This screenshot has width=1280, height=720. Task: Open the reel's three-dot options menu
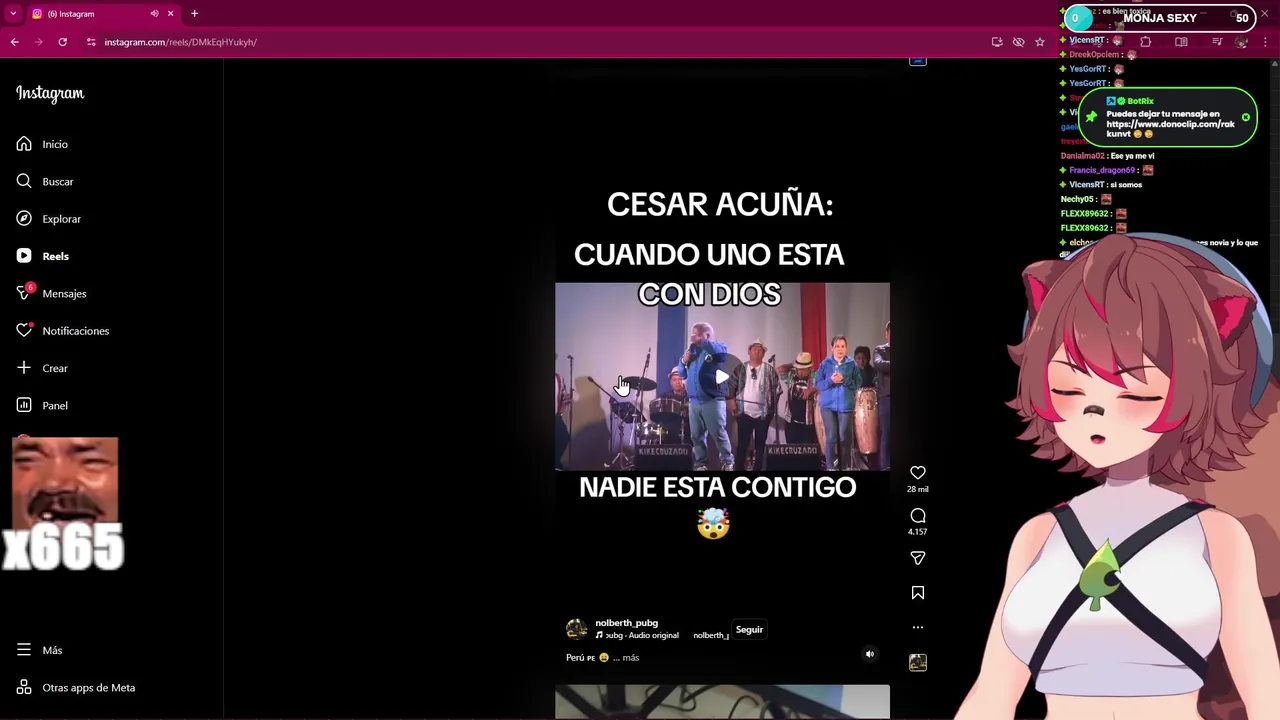[x=918, y=627]
